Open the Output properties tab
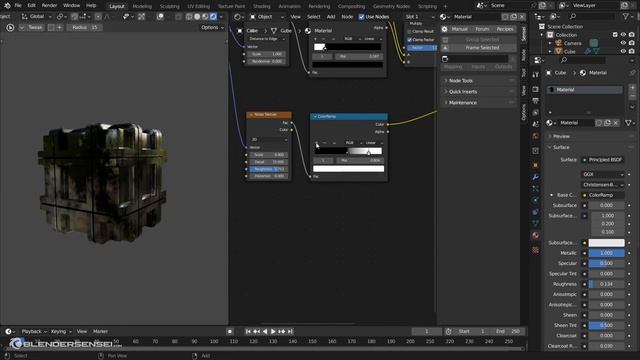This screenshot has width=640, height=360. tap(536, 101)
